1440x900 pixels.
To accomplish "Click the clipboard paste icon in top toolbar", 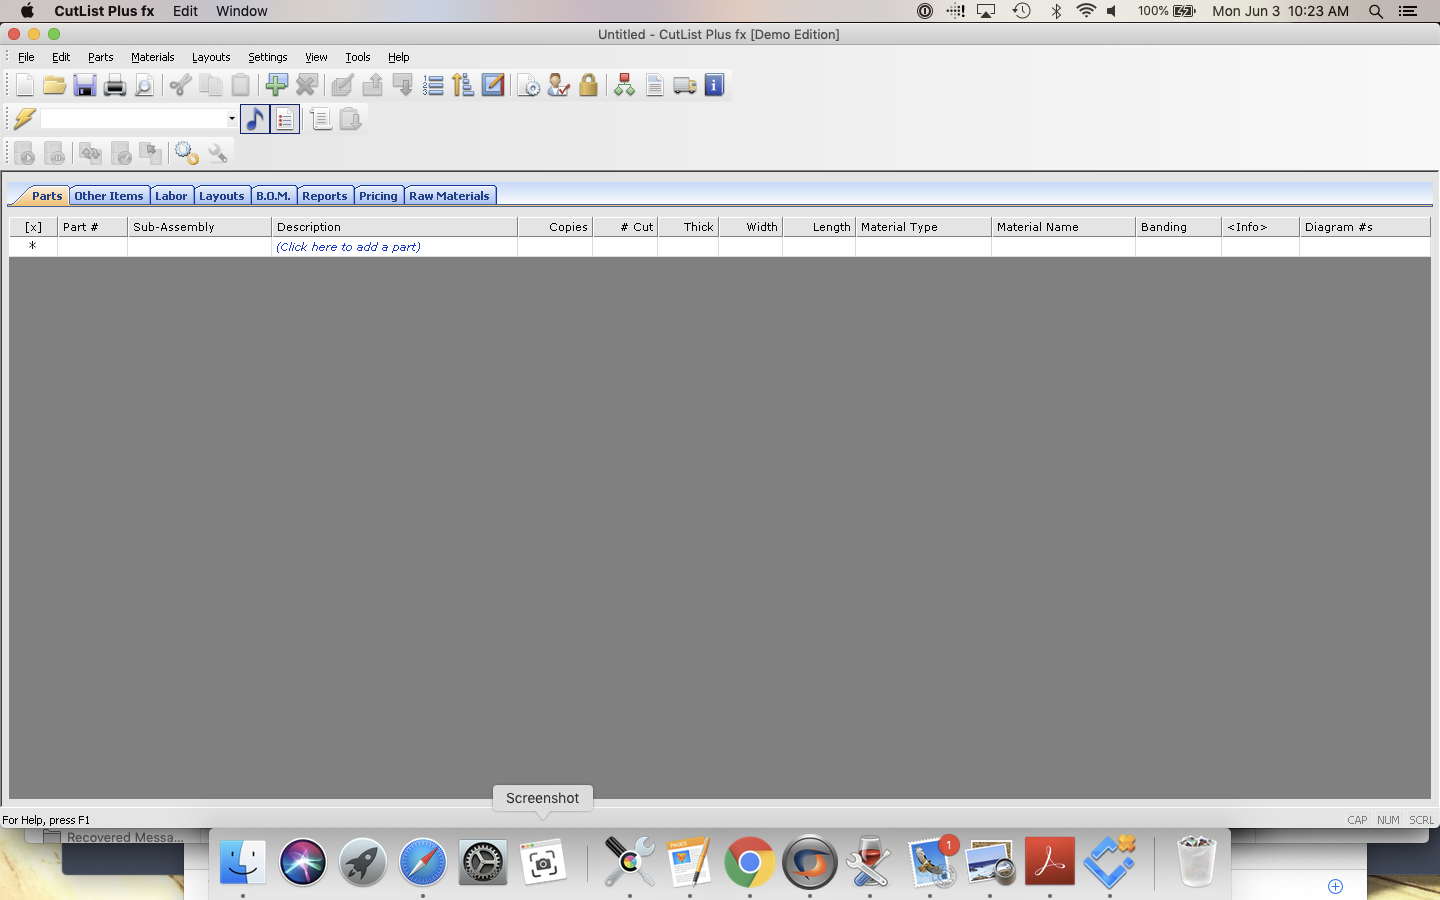I will click(241, 86).
